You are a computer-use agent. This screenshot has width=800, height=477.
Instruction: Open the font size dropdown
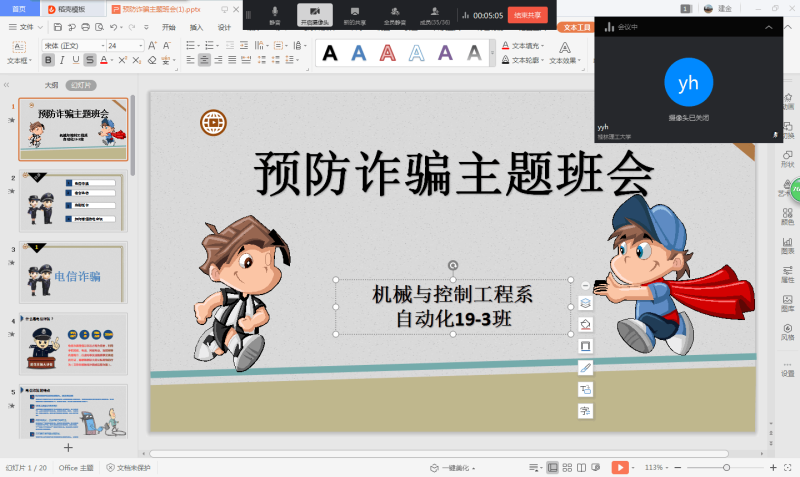[x=140, y=46]
